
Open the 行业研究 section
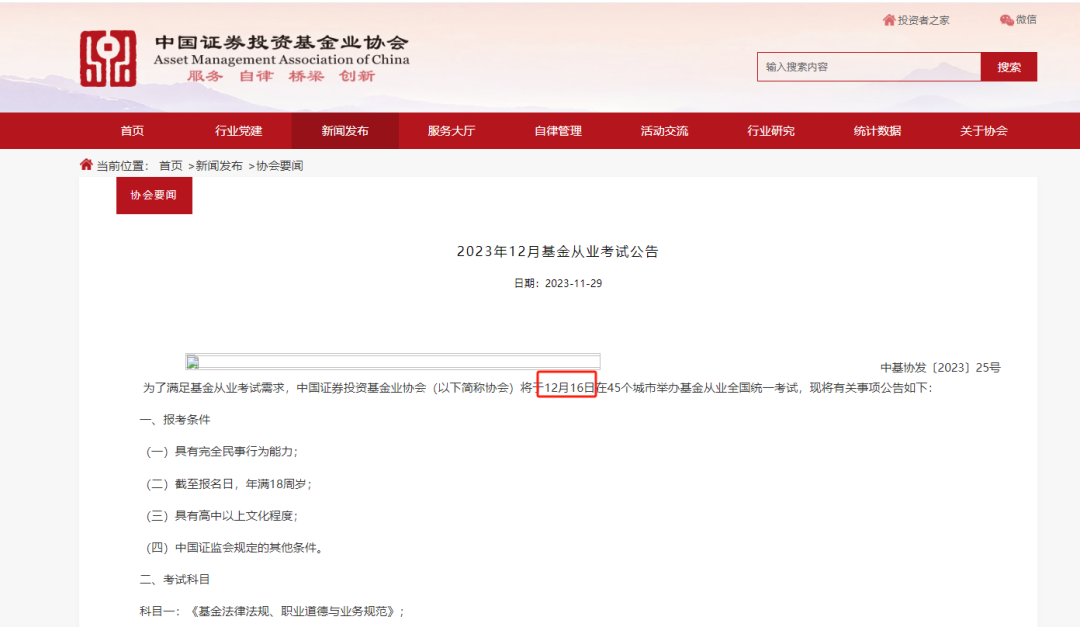click(771, 131)
